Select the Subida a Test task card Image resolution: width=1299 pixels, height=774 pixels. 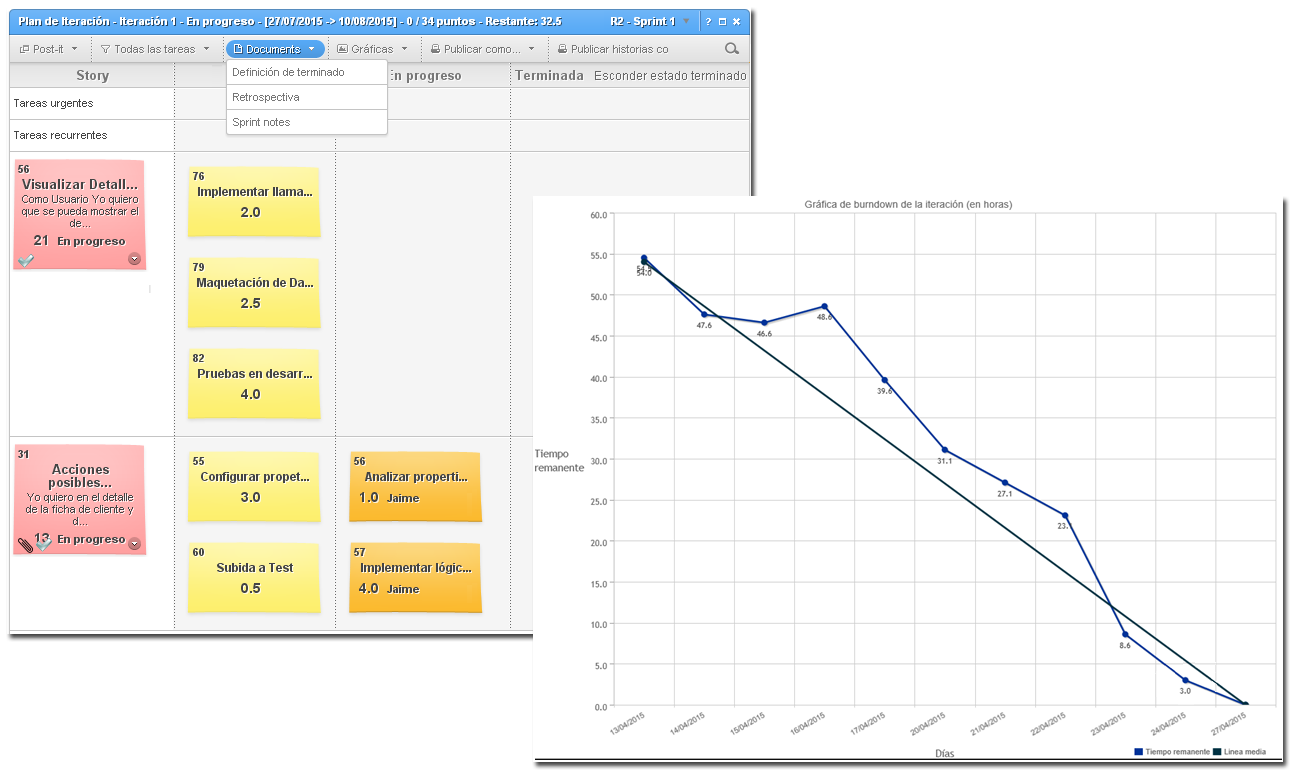pos(252,577)
